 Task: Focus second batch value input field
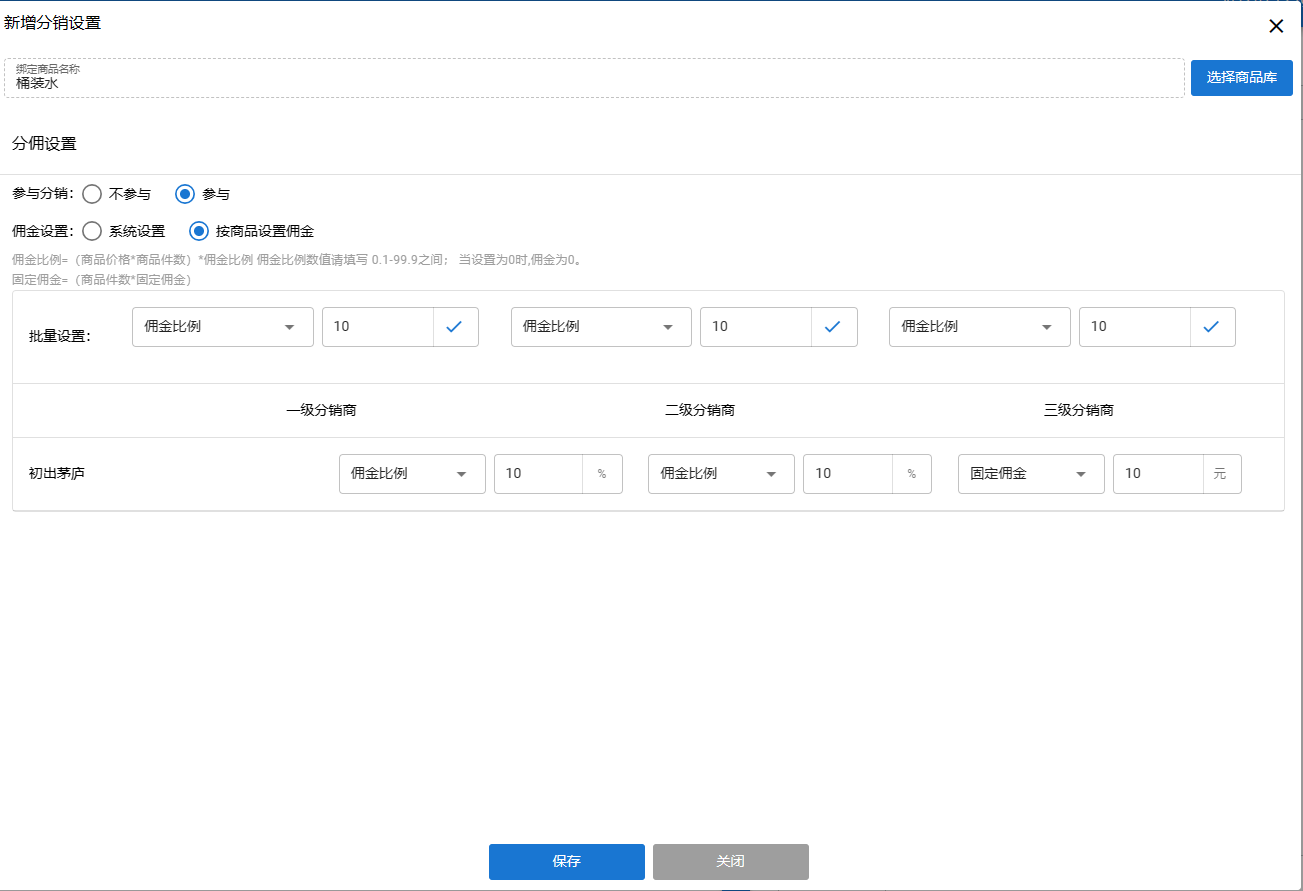[756, 327]
